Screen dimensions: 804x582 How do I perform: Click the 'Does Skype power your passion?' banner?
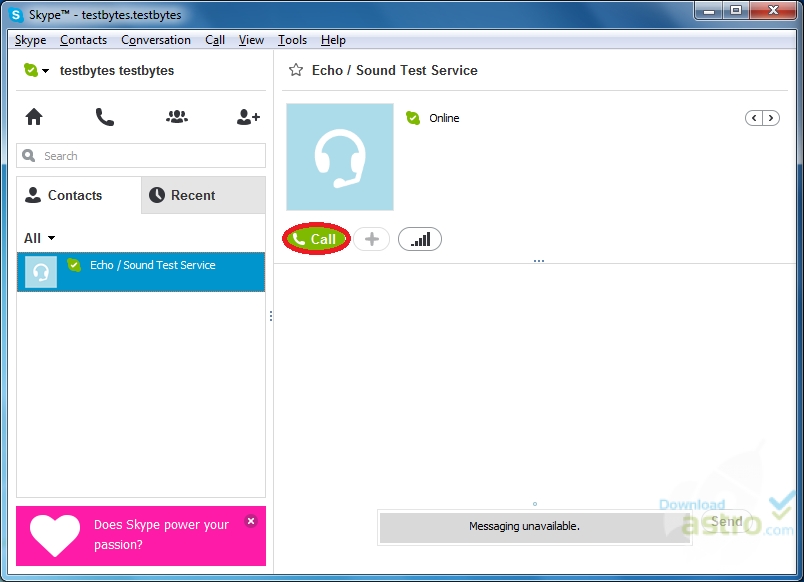pyautogui.click(x=141, y=536)
